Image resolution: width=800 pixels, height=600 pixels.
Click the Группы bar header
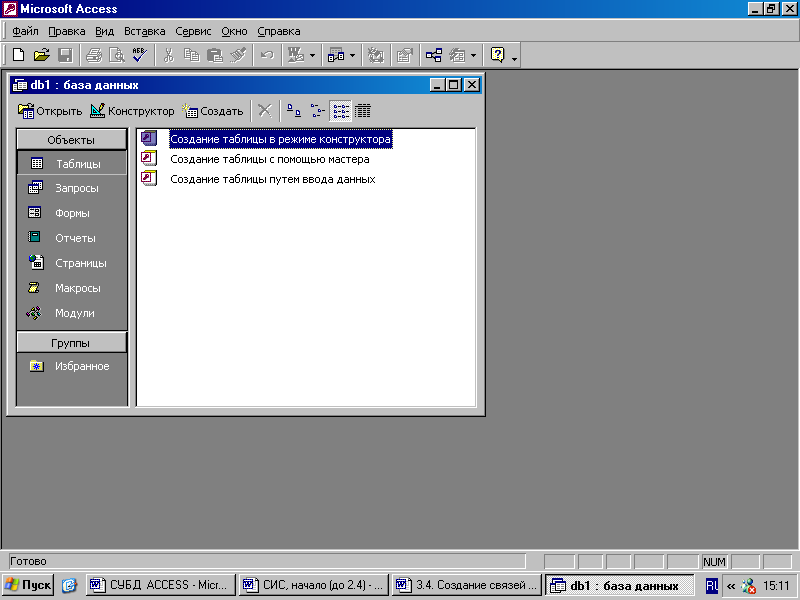(71, 342)
